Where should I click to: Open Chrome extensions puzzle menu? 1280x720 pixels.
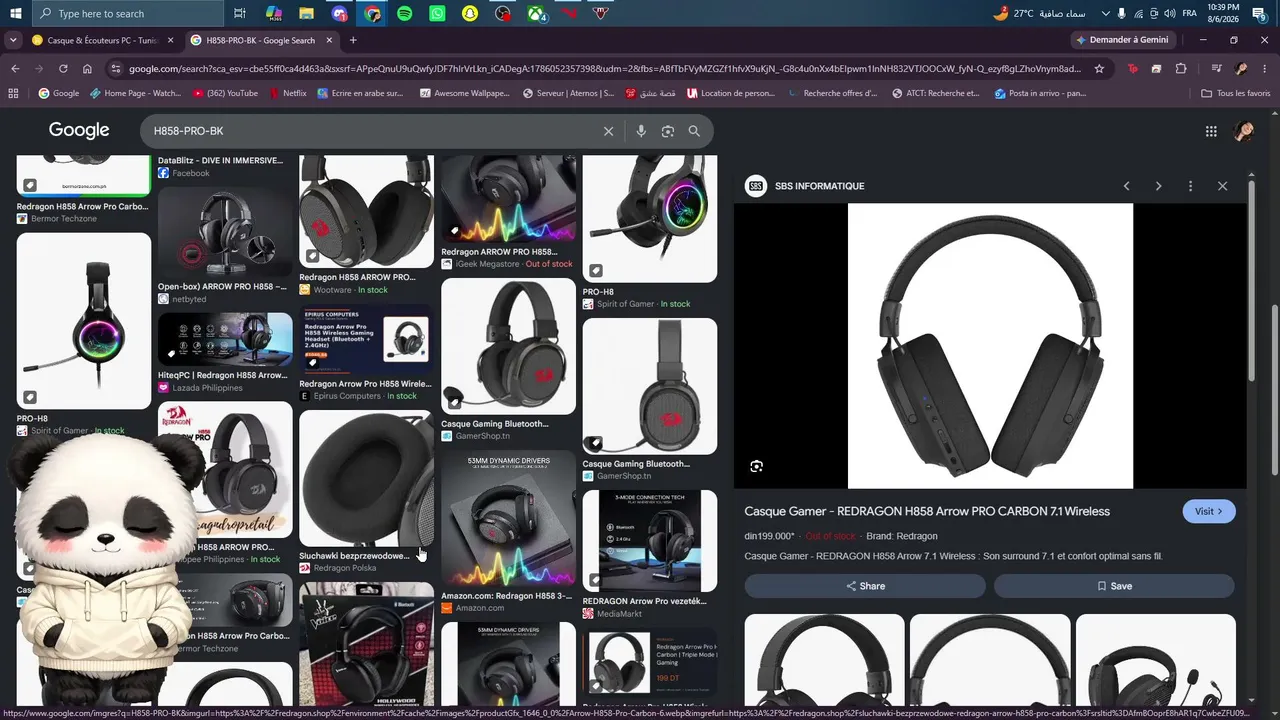(x=1181, y=69)
